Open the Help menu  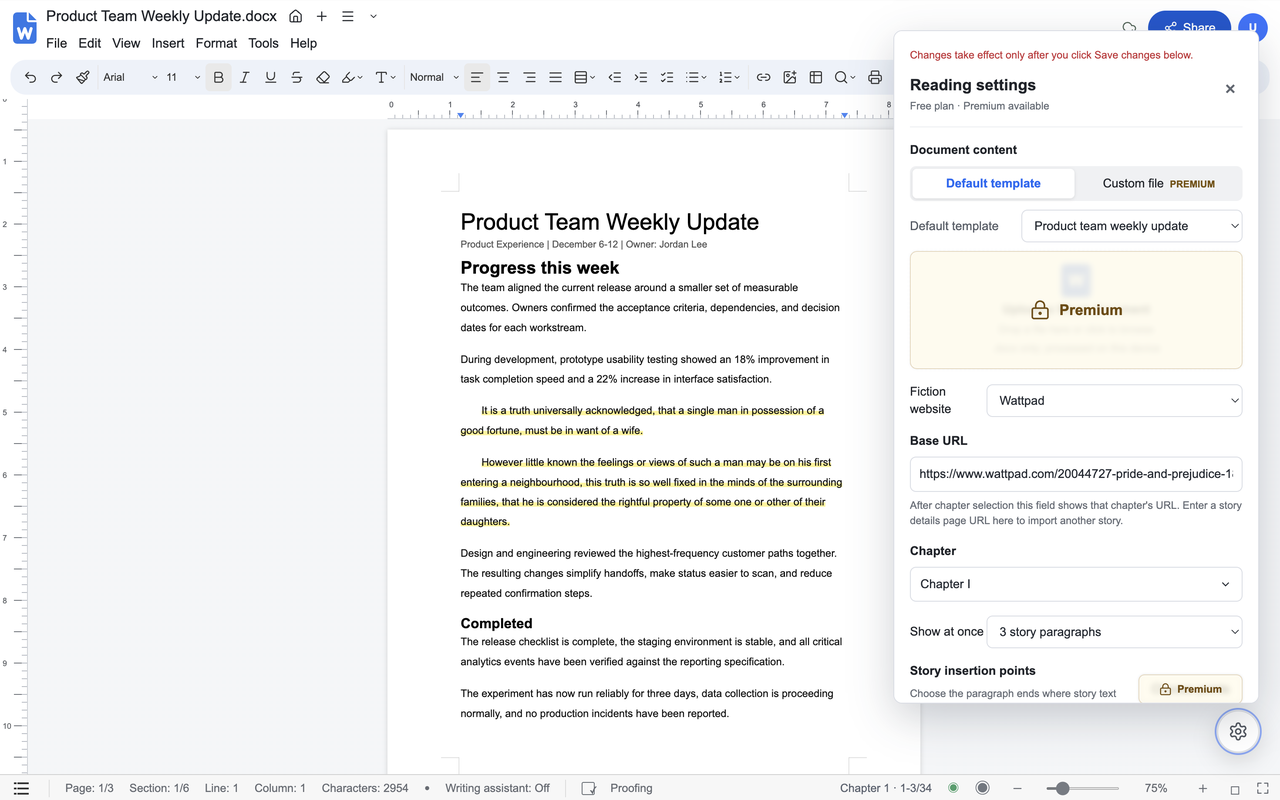point(303,43)
